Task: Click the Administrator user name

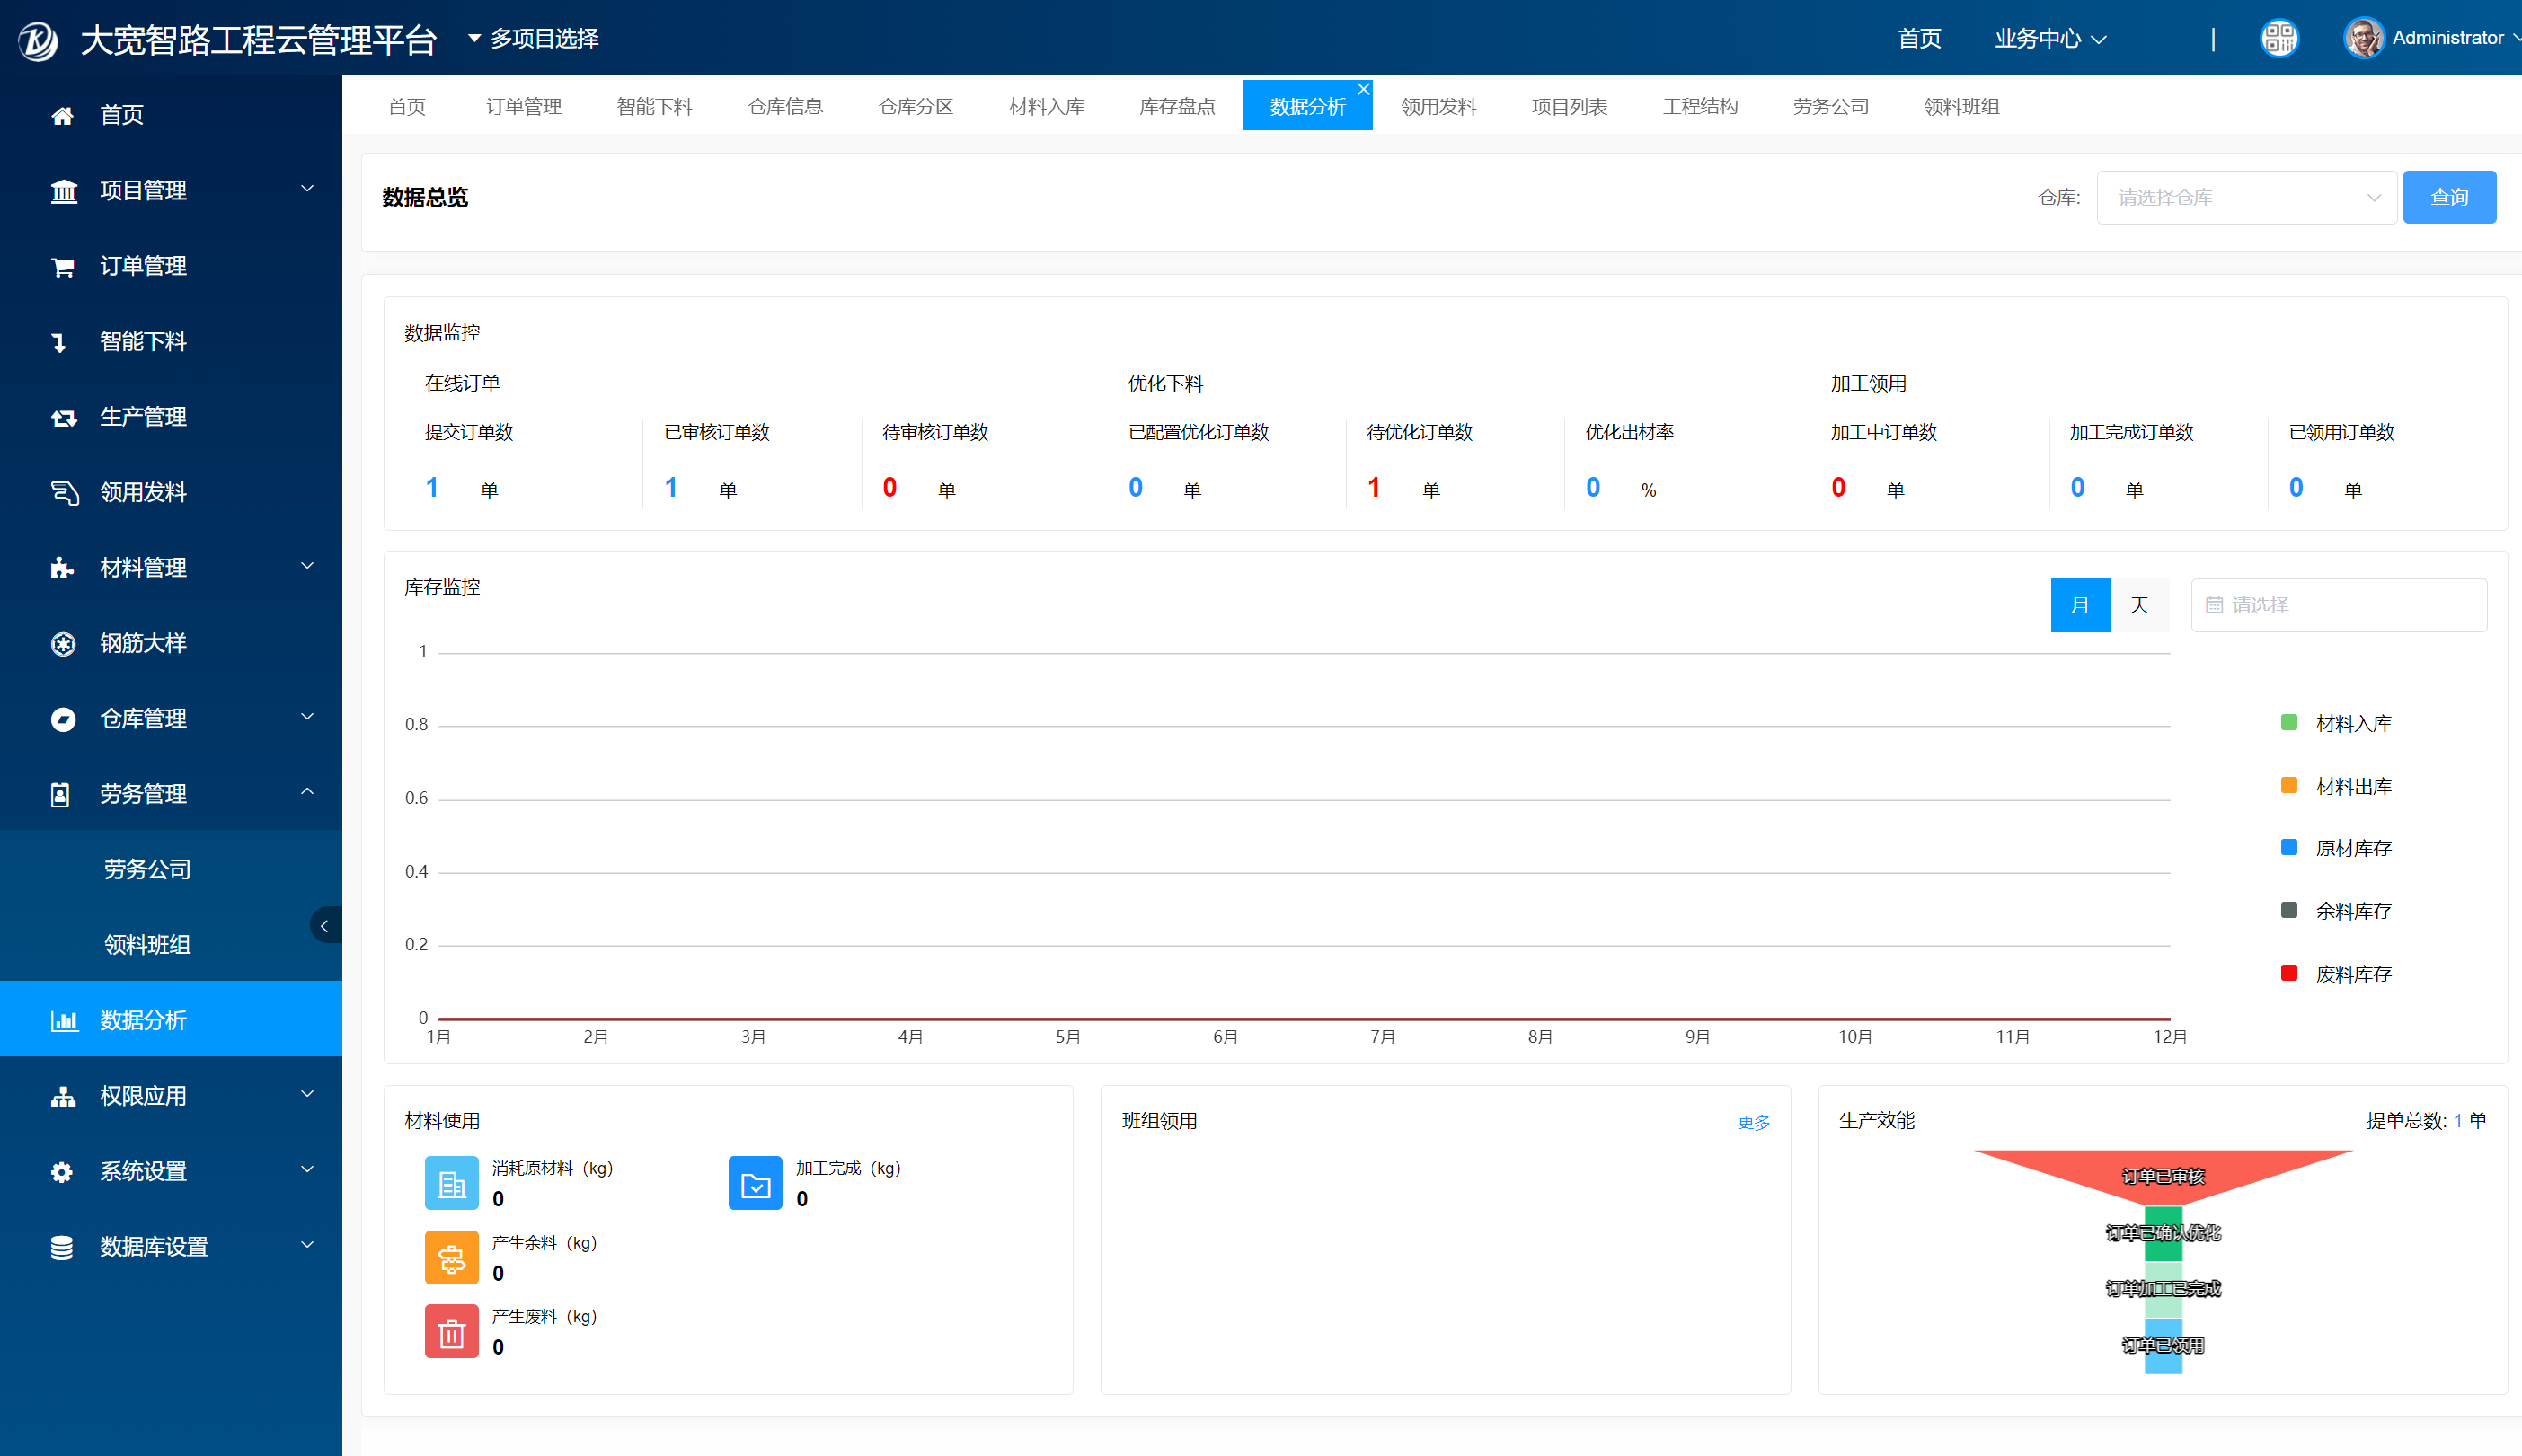Action: (x=2447, y=38)
